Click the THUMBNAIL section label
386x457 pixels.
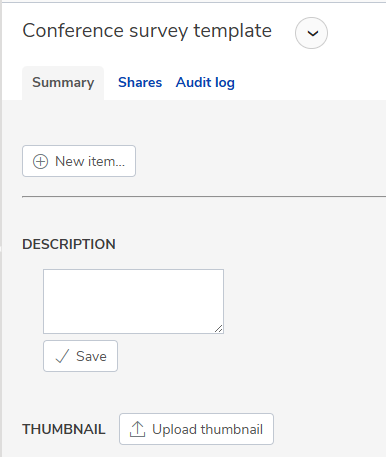click(64, 429)
